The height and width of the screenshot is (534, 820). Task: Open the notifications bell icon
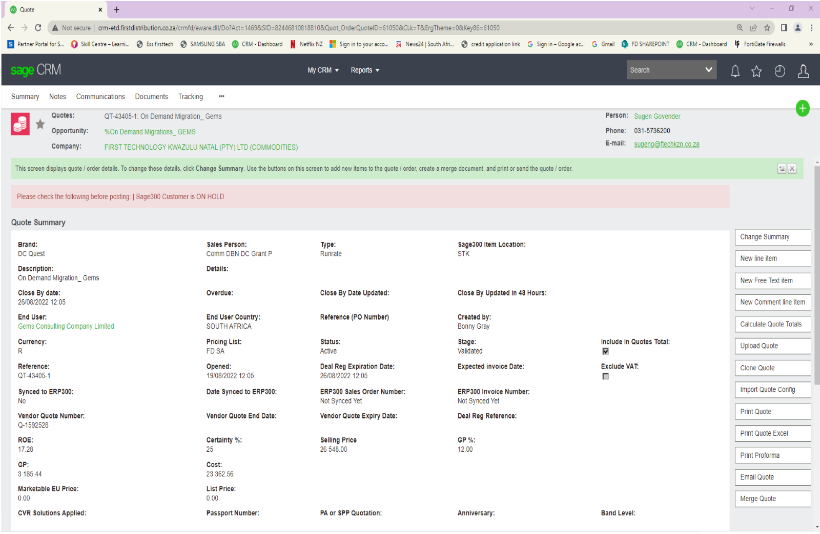(736, 70)
